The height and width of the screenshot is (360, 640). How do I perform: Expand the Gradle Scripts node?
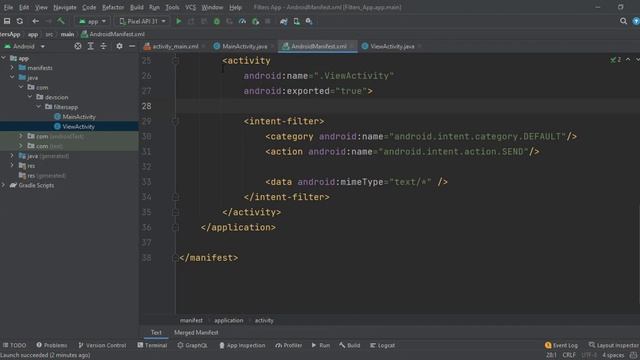[x=4, y=185]
